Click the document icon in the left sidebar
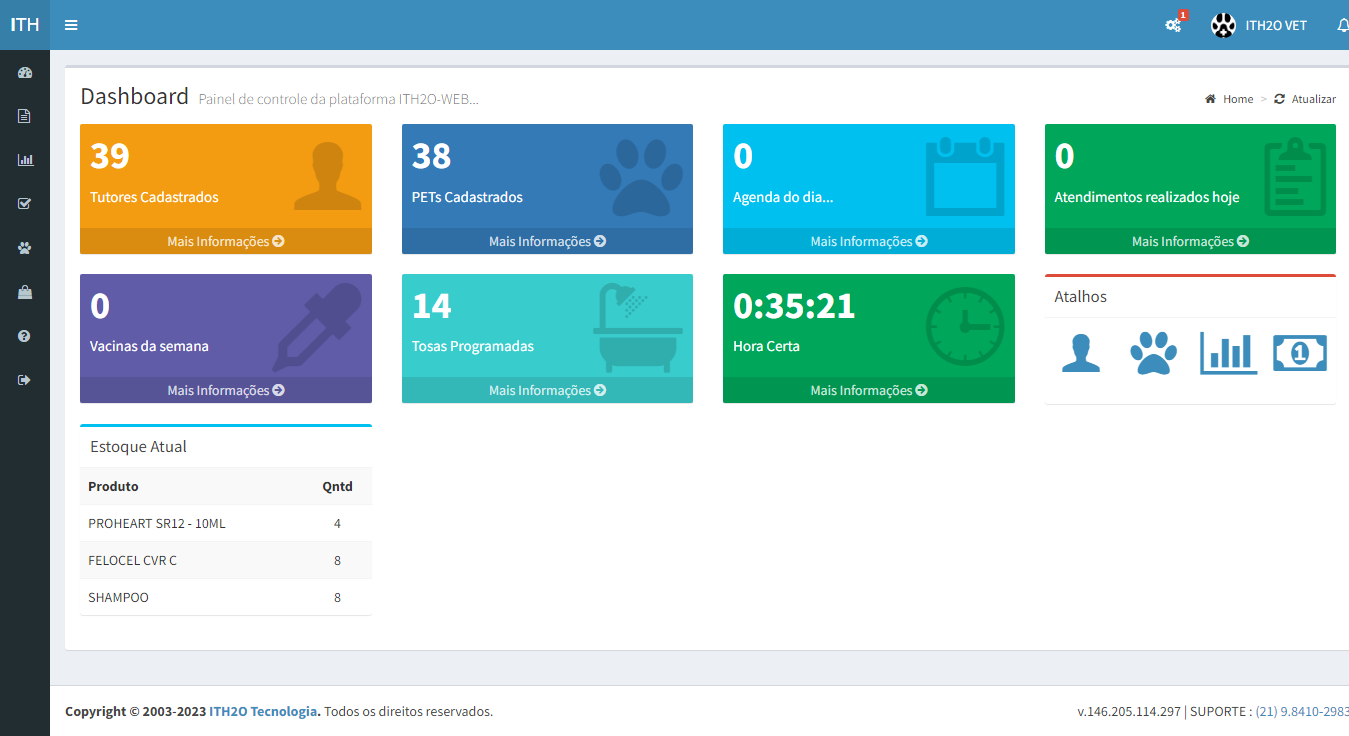The width and height of the screenshot is (1349, 736). (x=24, y=115)
